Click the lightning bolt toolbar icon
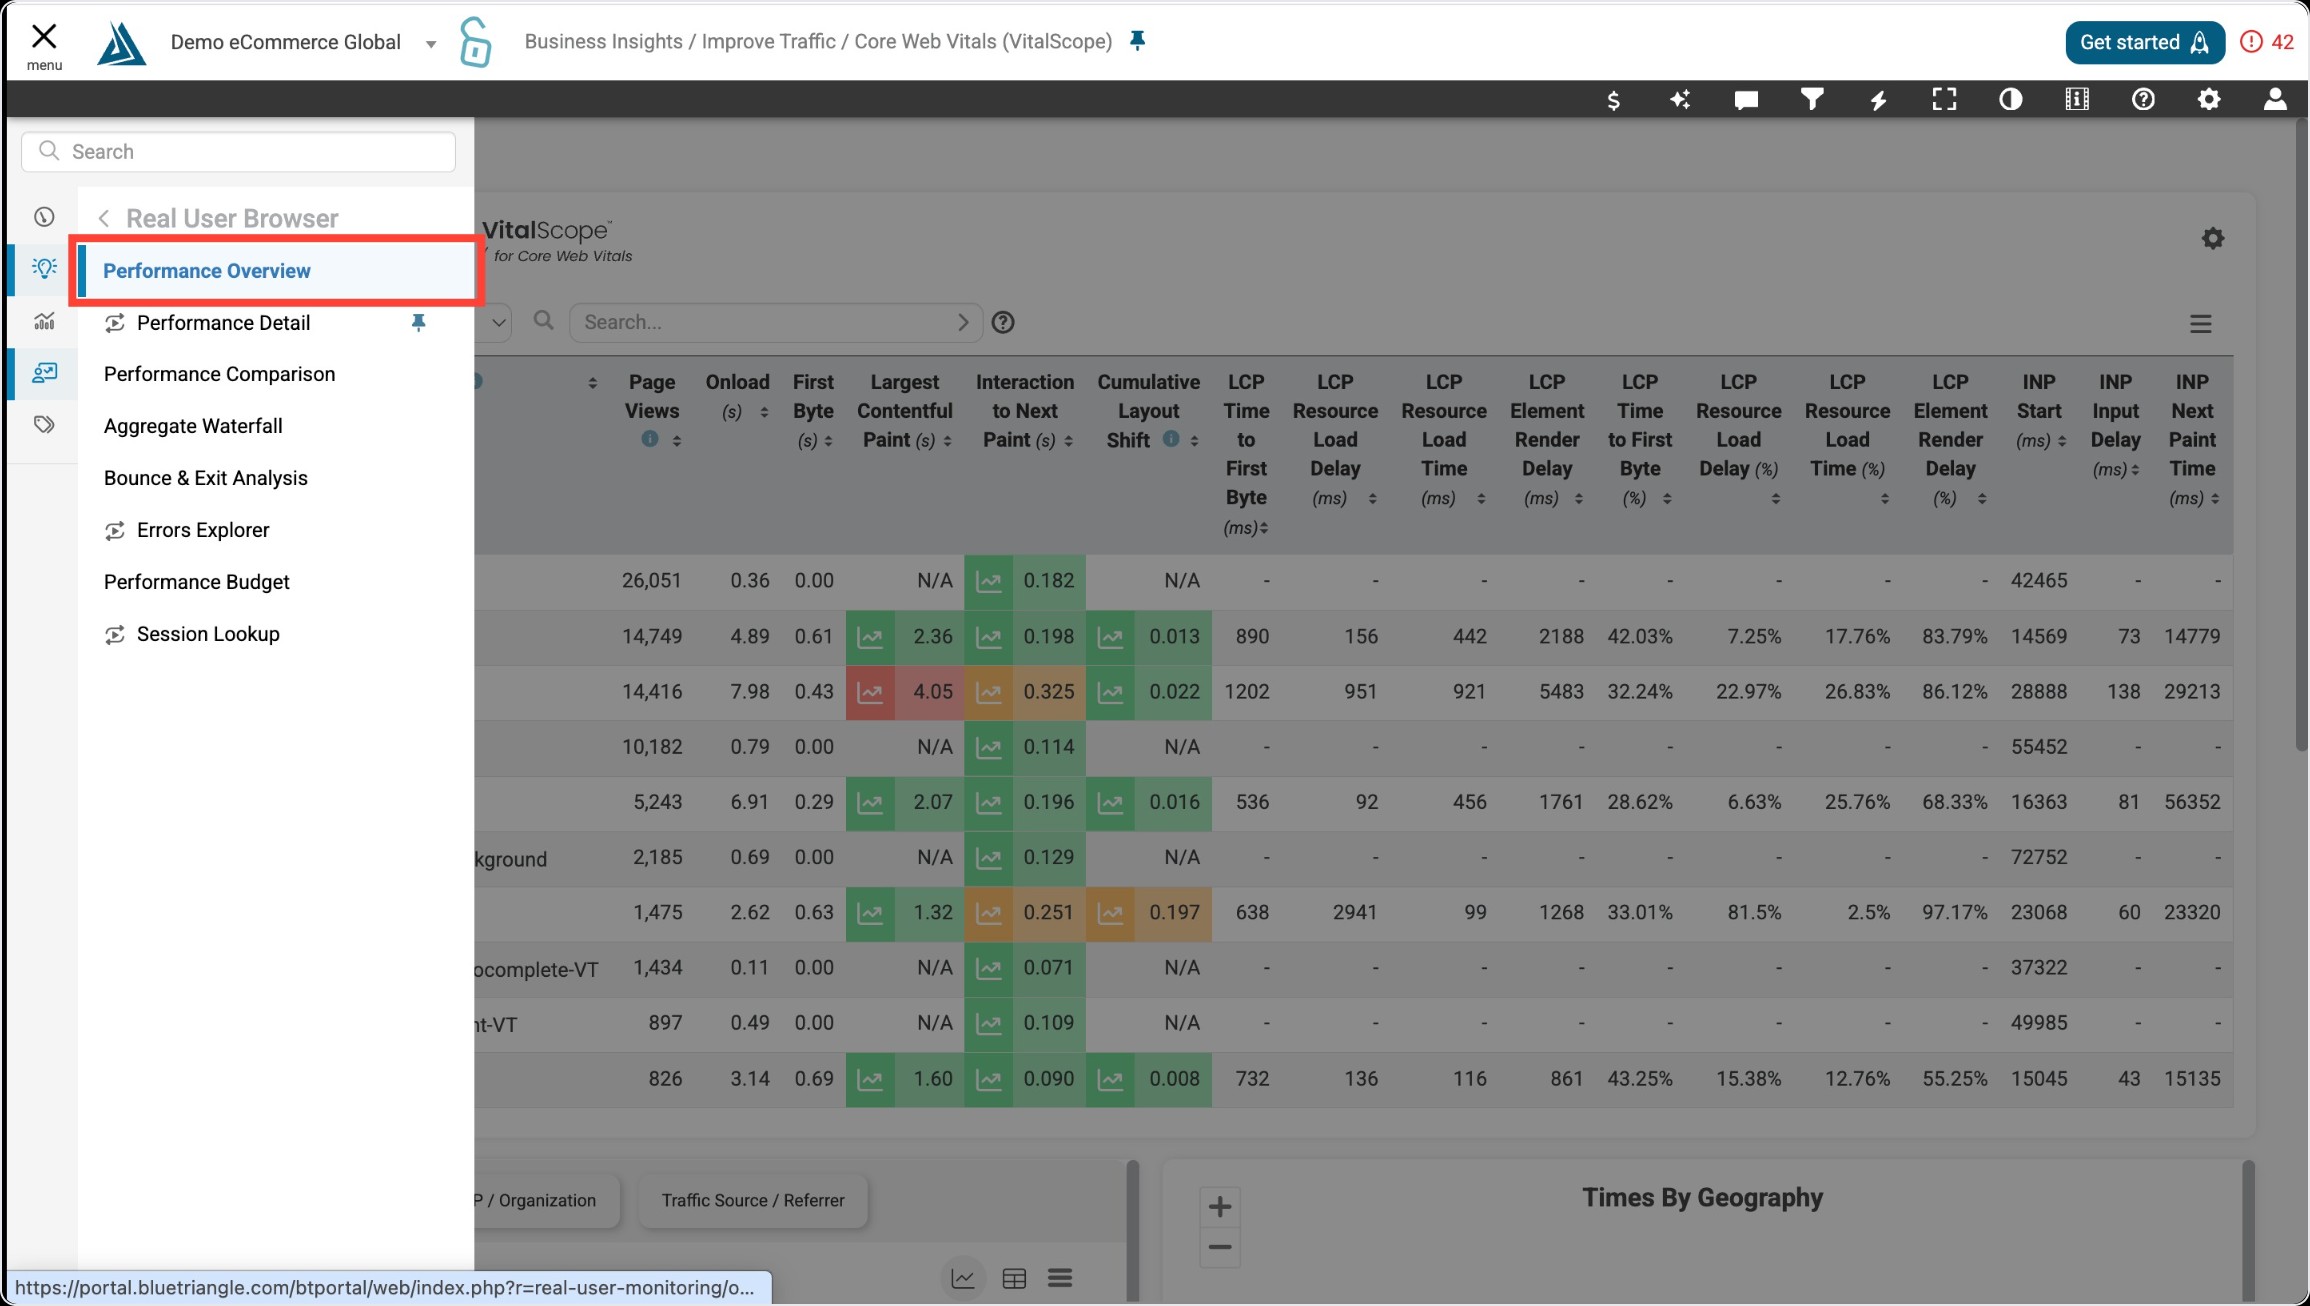Screen dimensions: 2310x1306 point(1878,100)
